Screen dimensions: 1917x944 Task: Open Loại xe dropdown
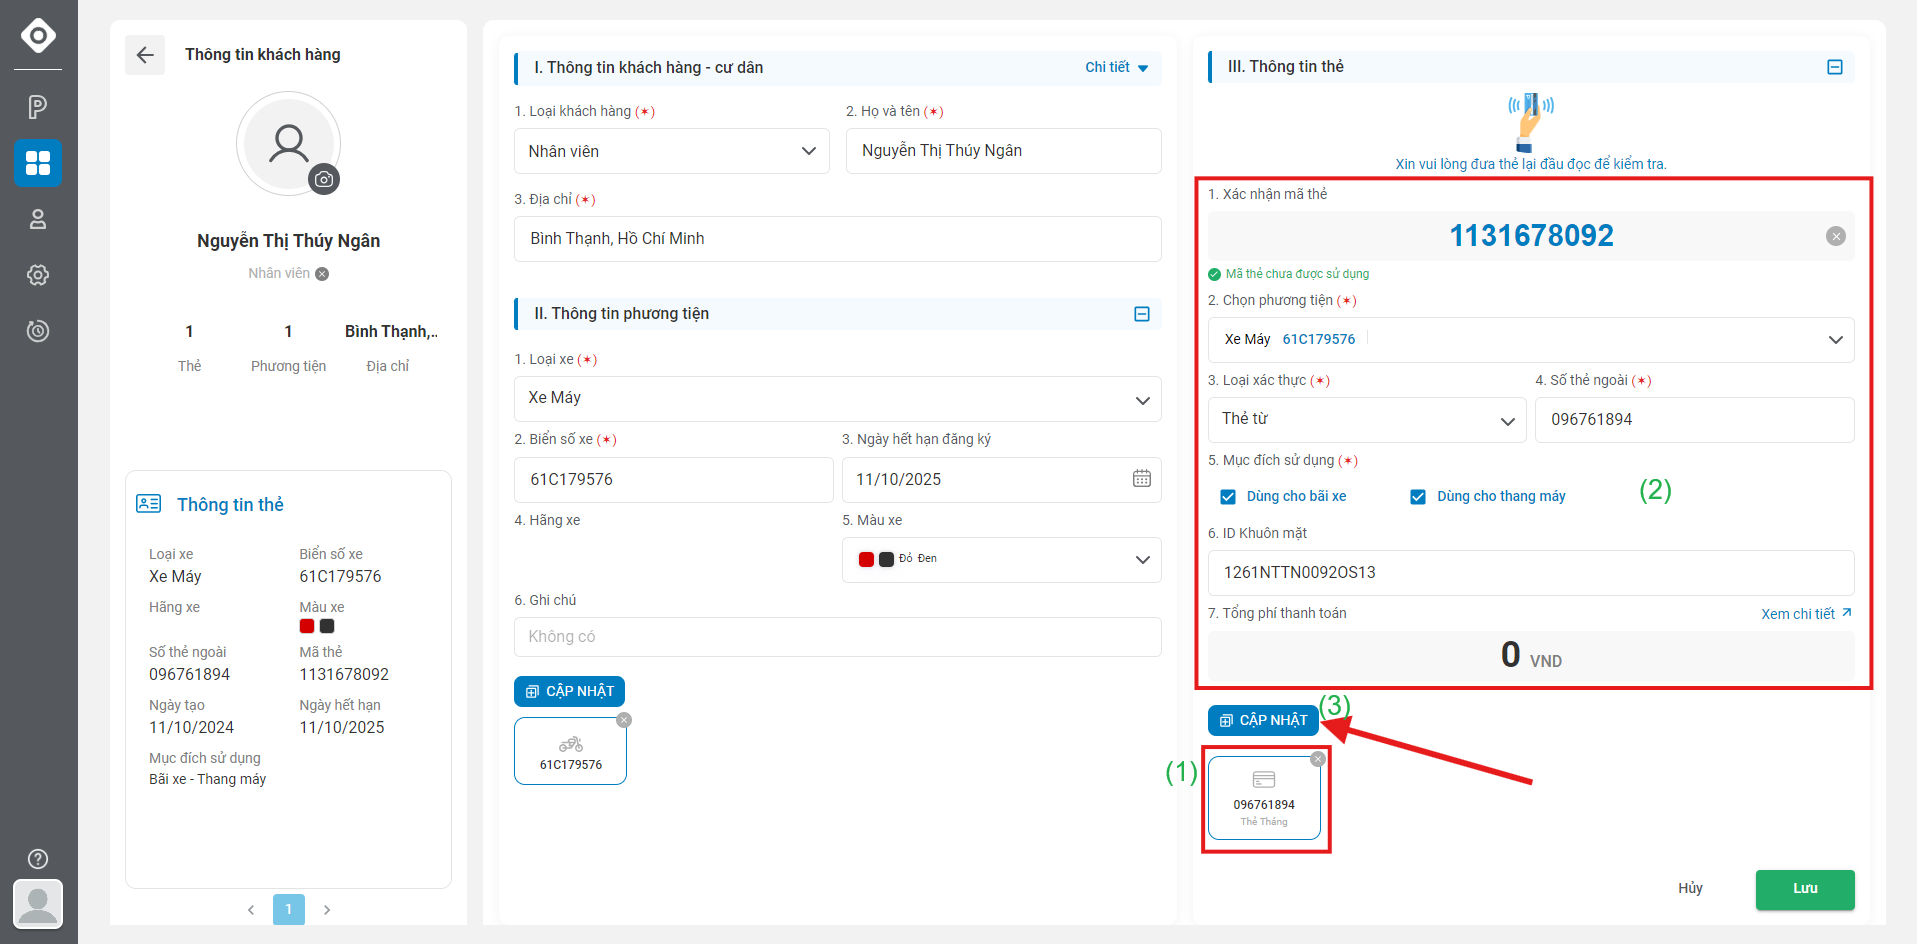838,398
